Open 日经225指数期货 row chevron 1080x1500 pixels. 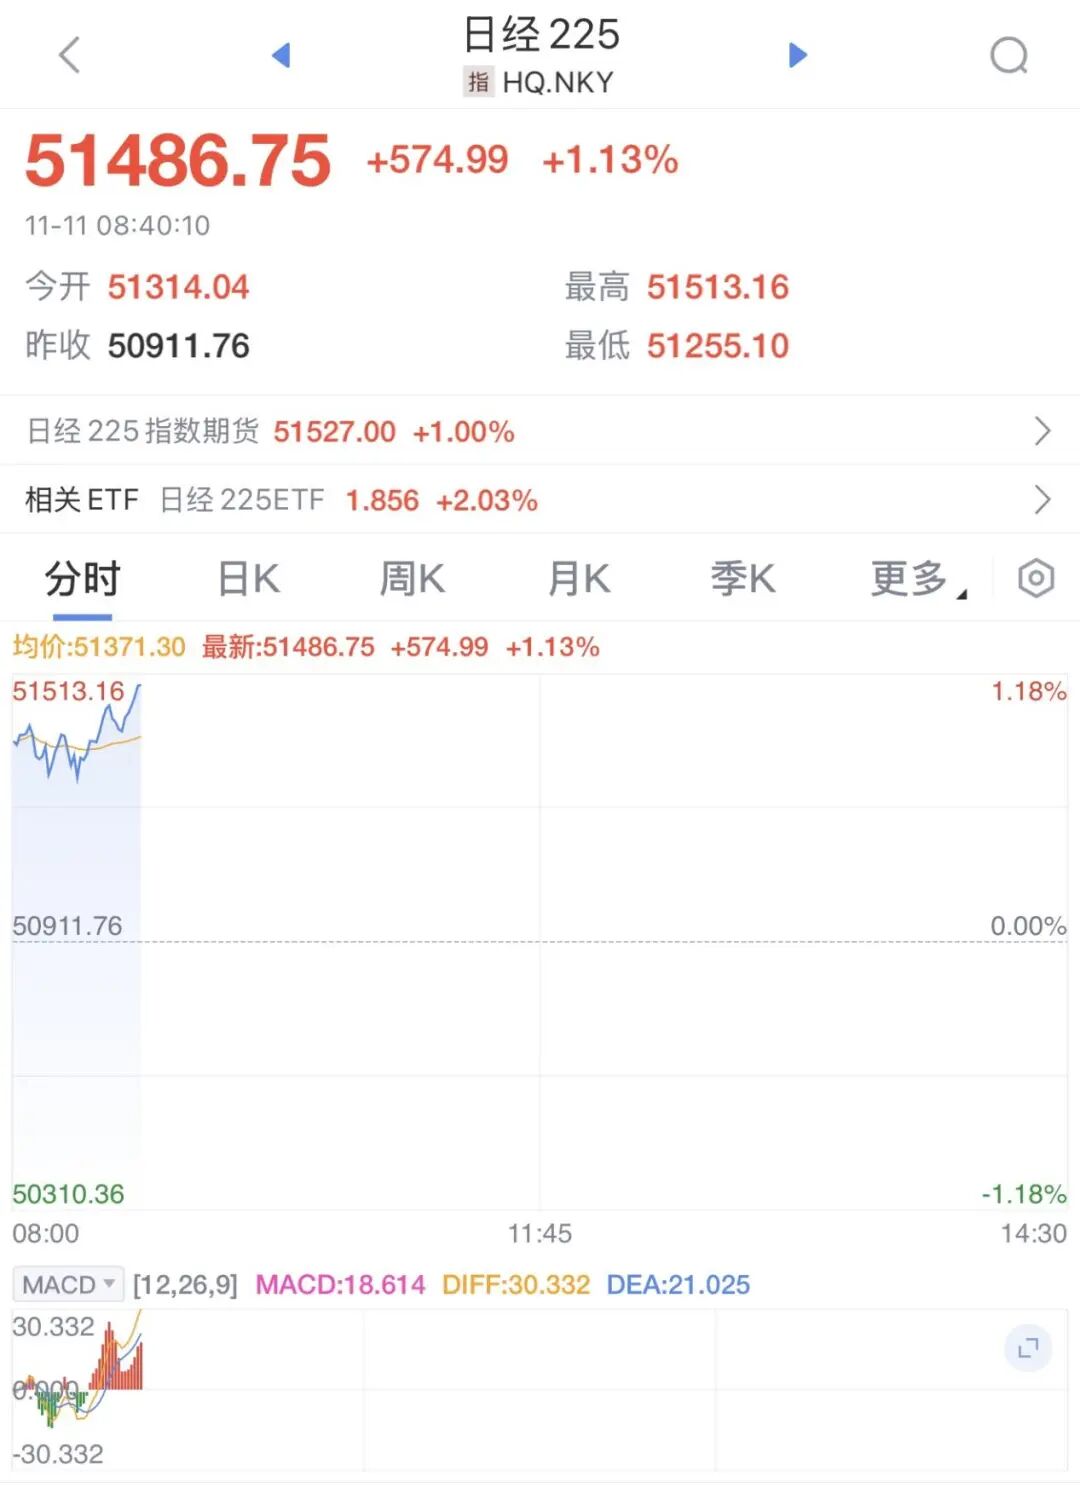click(x=1042, y=431)
